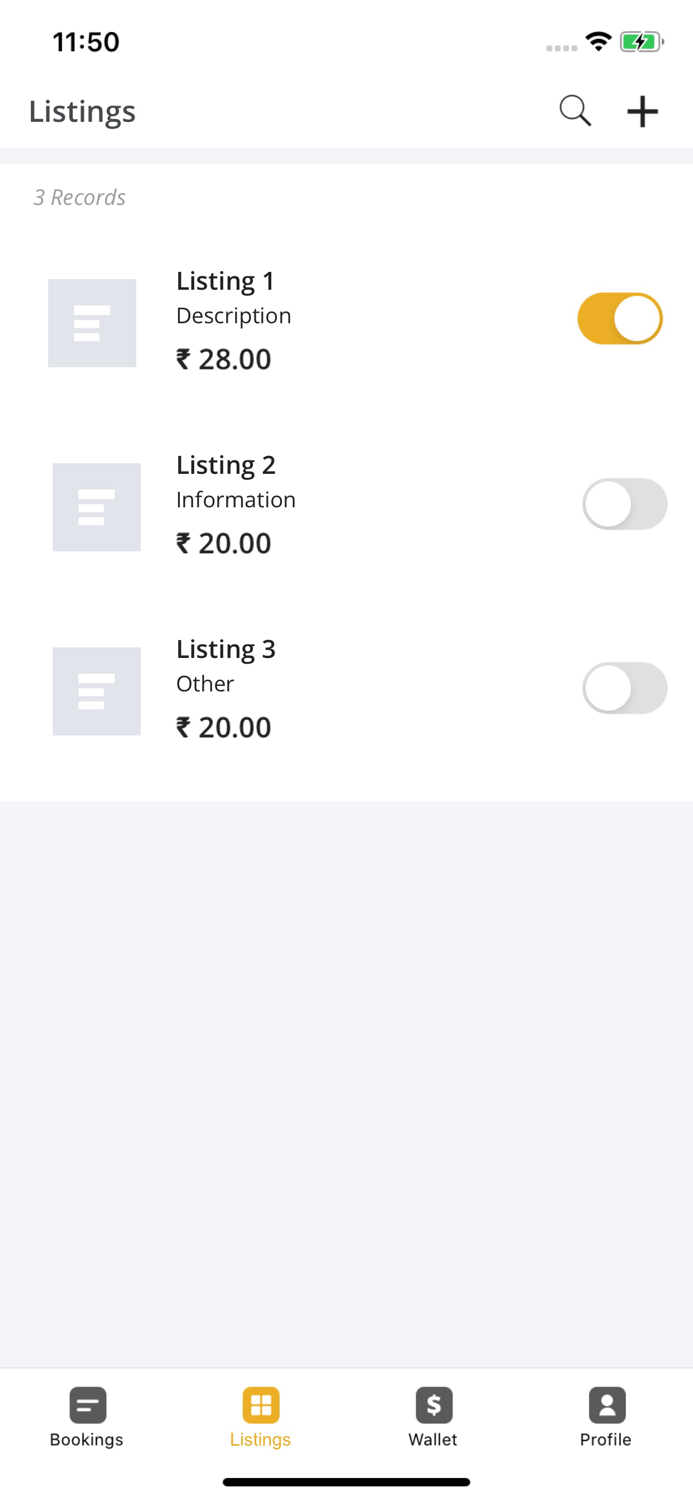This screenshot has height=1500, width=693.
Task: Tap the Listings grid icon in navigation
Action: click(260, 1406)
